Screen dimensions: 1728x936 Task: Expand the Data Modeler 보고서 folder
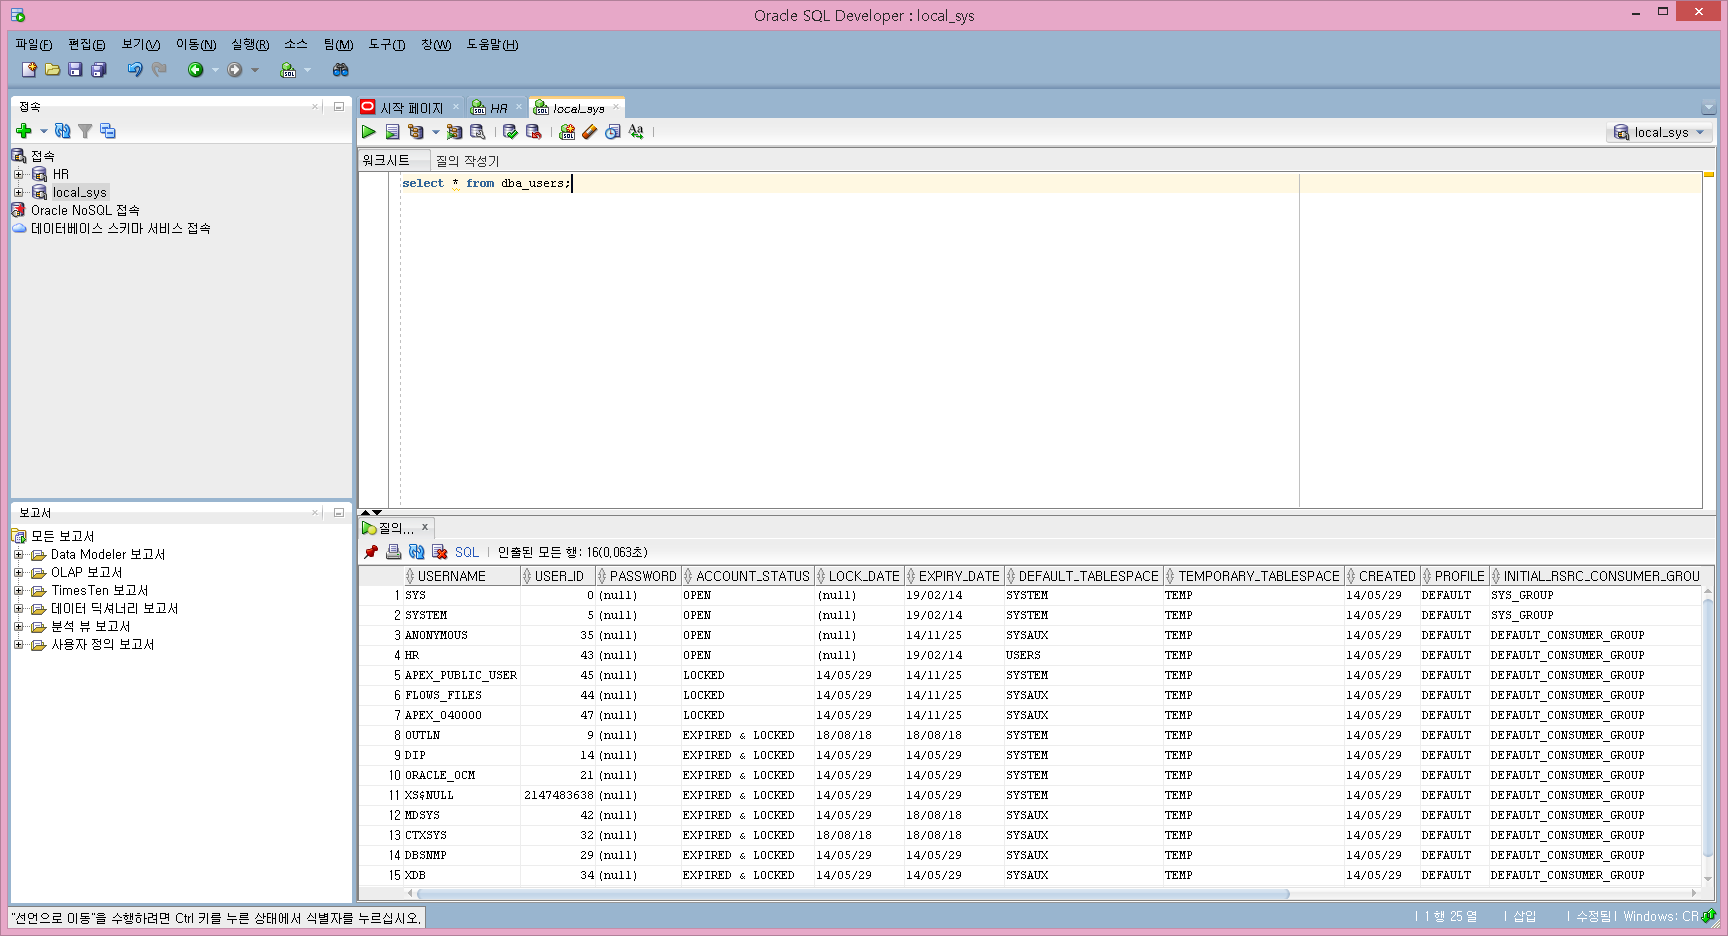click(x=18, y=554)
